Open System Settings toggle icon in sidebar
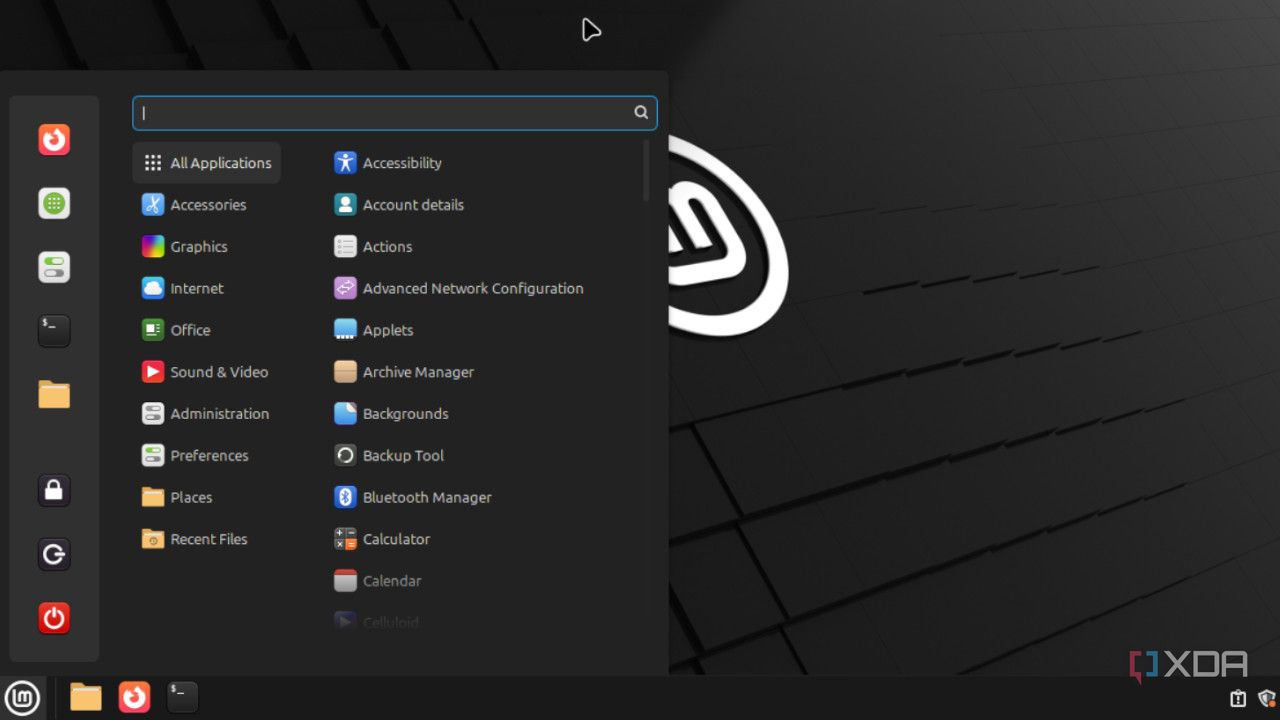 (x=54, y=267)
